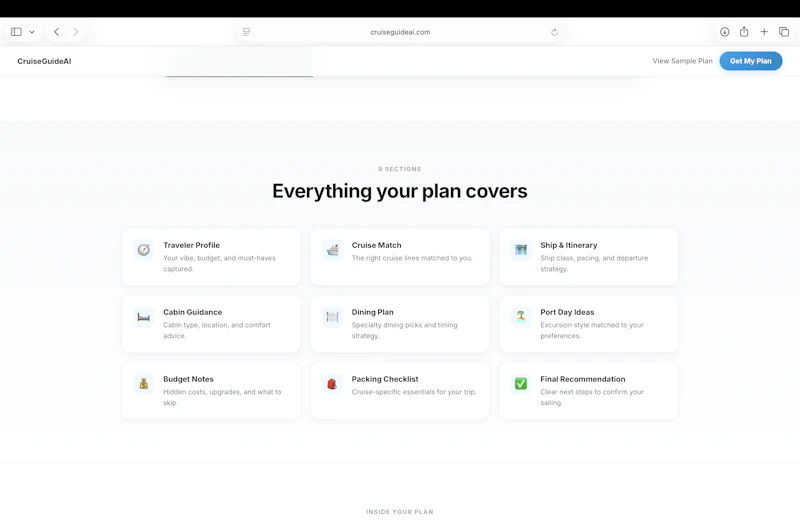Click 'Cruise-specific essentials for your trip.' text

tap(414, 392)
